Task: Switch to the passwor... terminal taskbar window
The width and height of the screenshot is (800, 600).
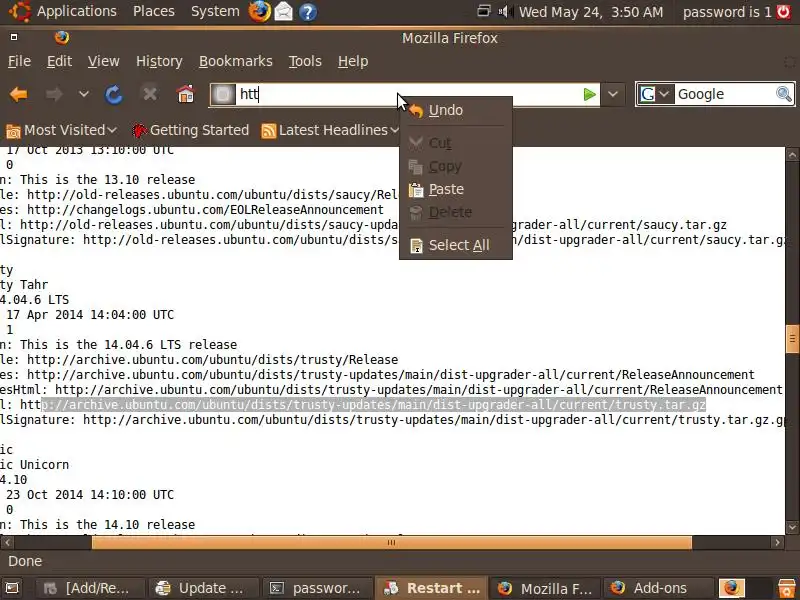Action: pyautogui.click(x=316, y=588)
